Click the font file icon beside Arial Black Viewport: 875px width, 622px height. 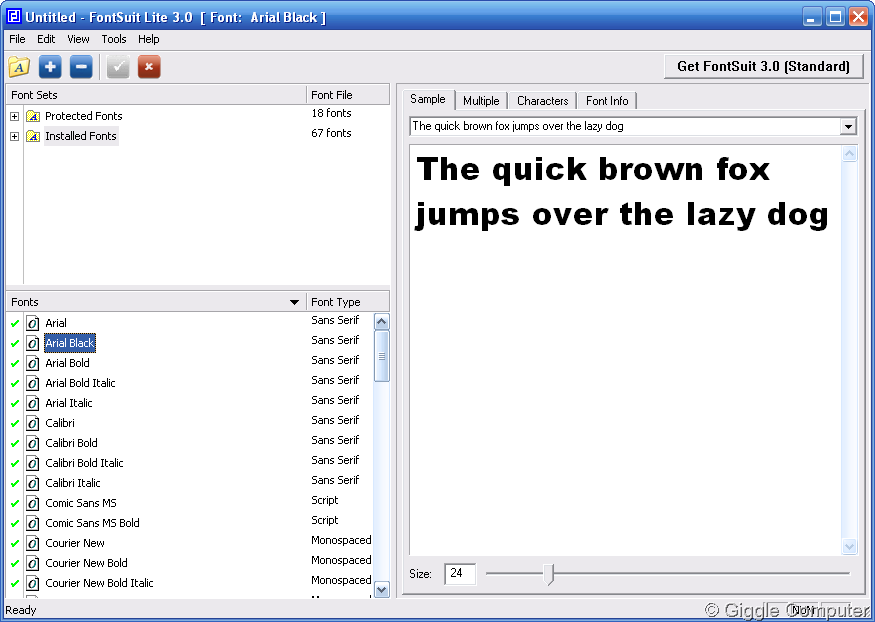click(x=33, y=343)
